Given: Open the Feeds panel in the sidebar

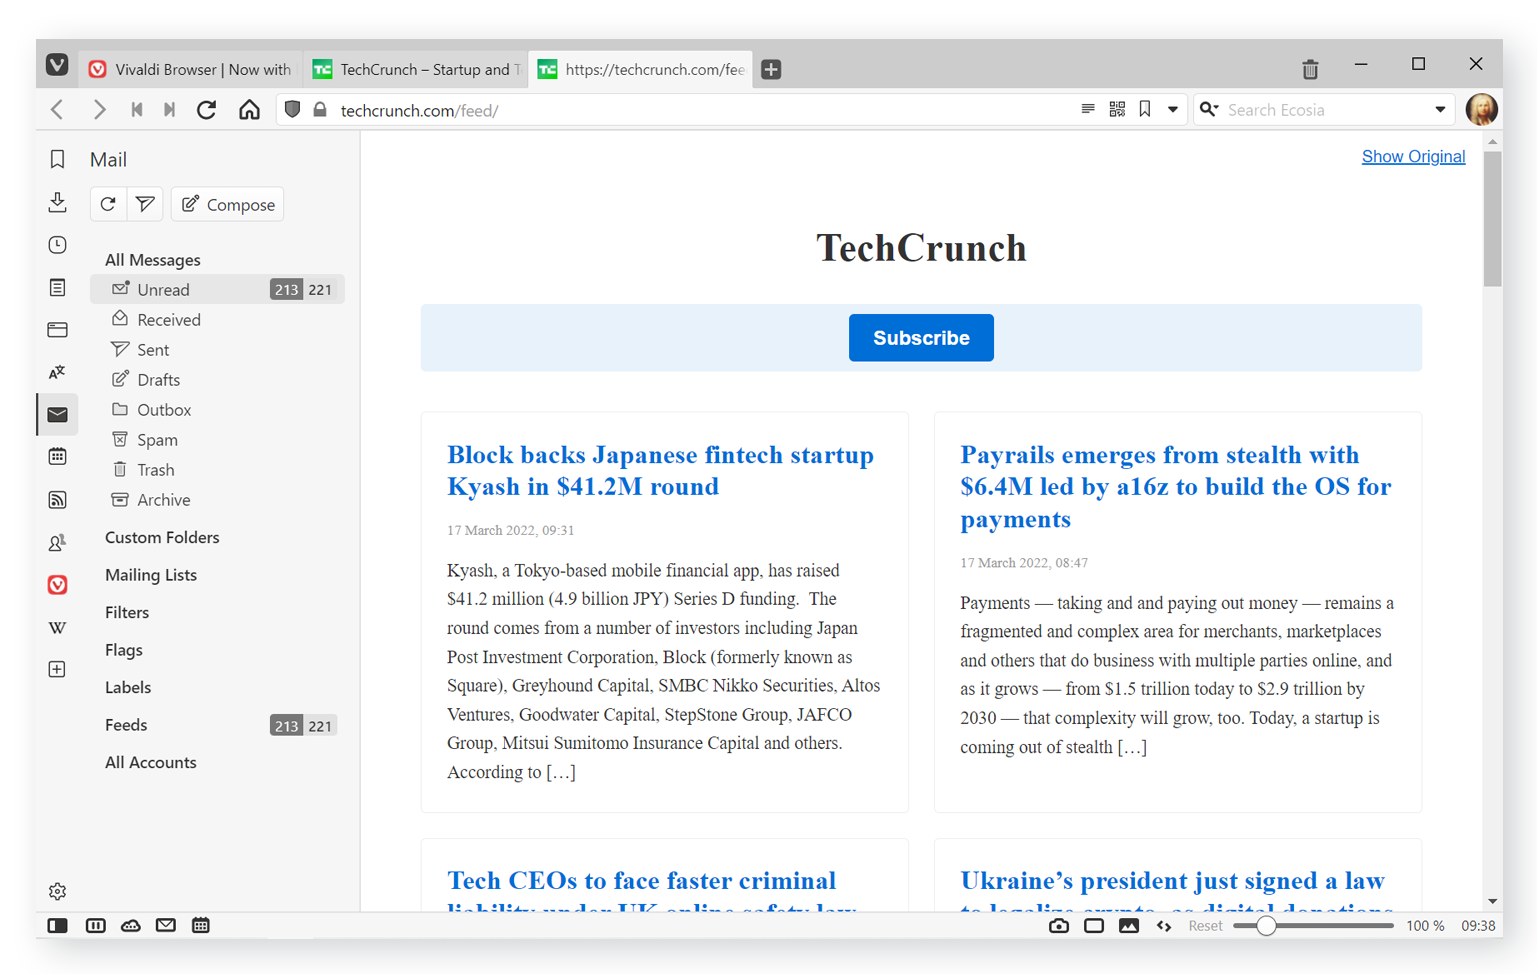Looking at the screenshot, I should pyautogui.click(x=57, y=500).
